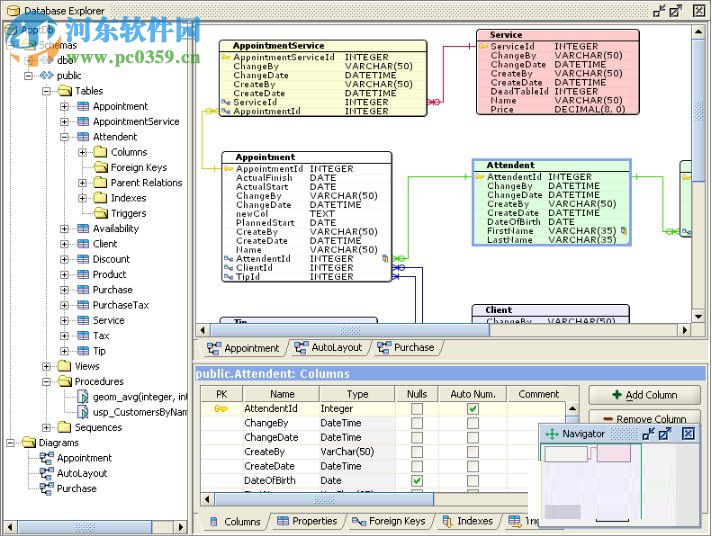The image size is (712, 536).
Task: Click the Appointment diagram icon in tree
Action: point(46,458)
